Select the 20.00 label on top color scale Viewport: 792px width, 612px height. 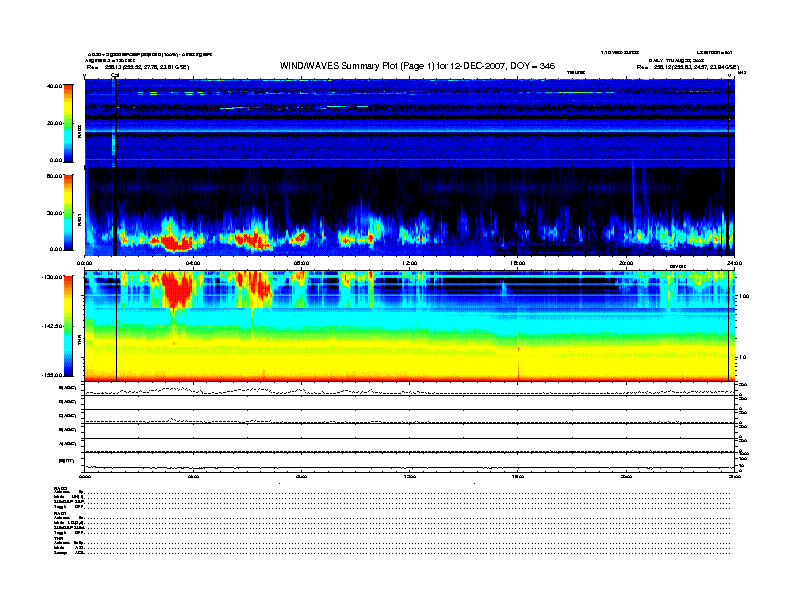(x=55, y=123)
